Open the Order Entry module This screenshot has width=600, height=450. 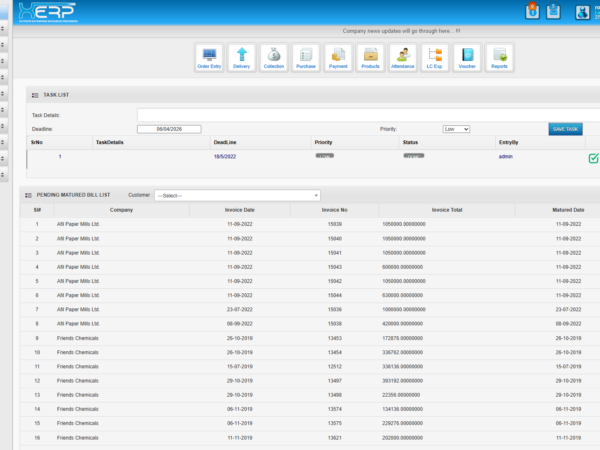tap(209, 58)
